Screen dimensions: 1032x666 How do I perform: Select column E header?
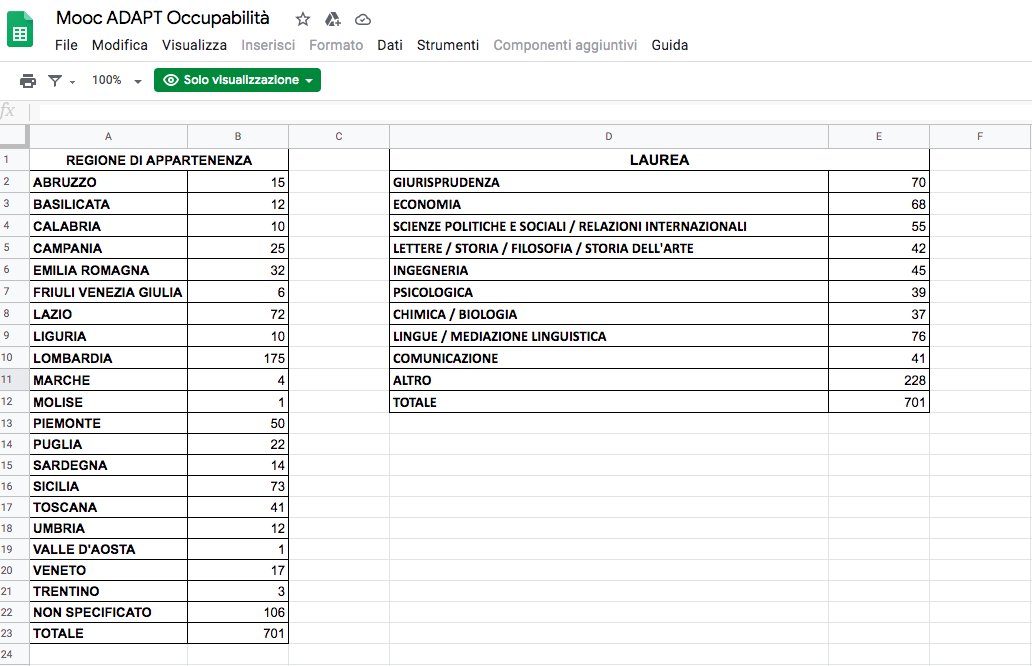pos(879,136)
